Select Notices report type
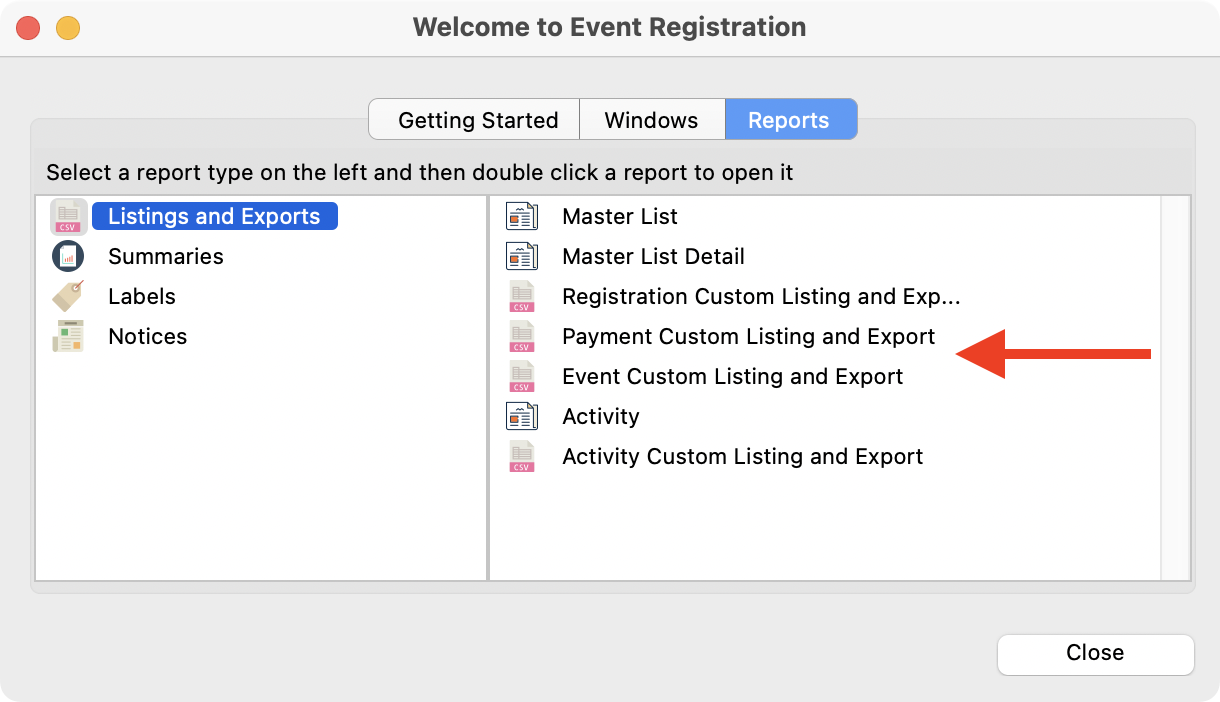1220x702 pixels. 147,337
